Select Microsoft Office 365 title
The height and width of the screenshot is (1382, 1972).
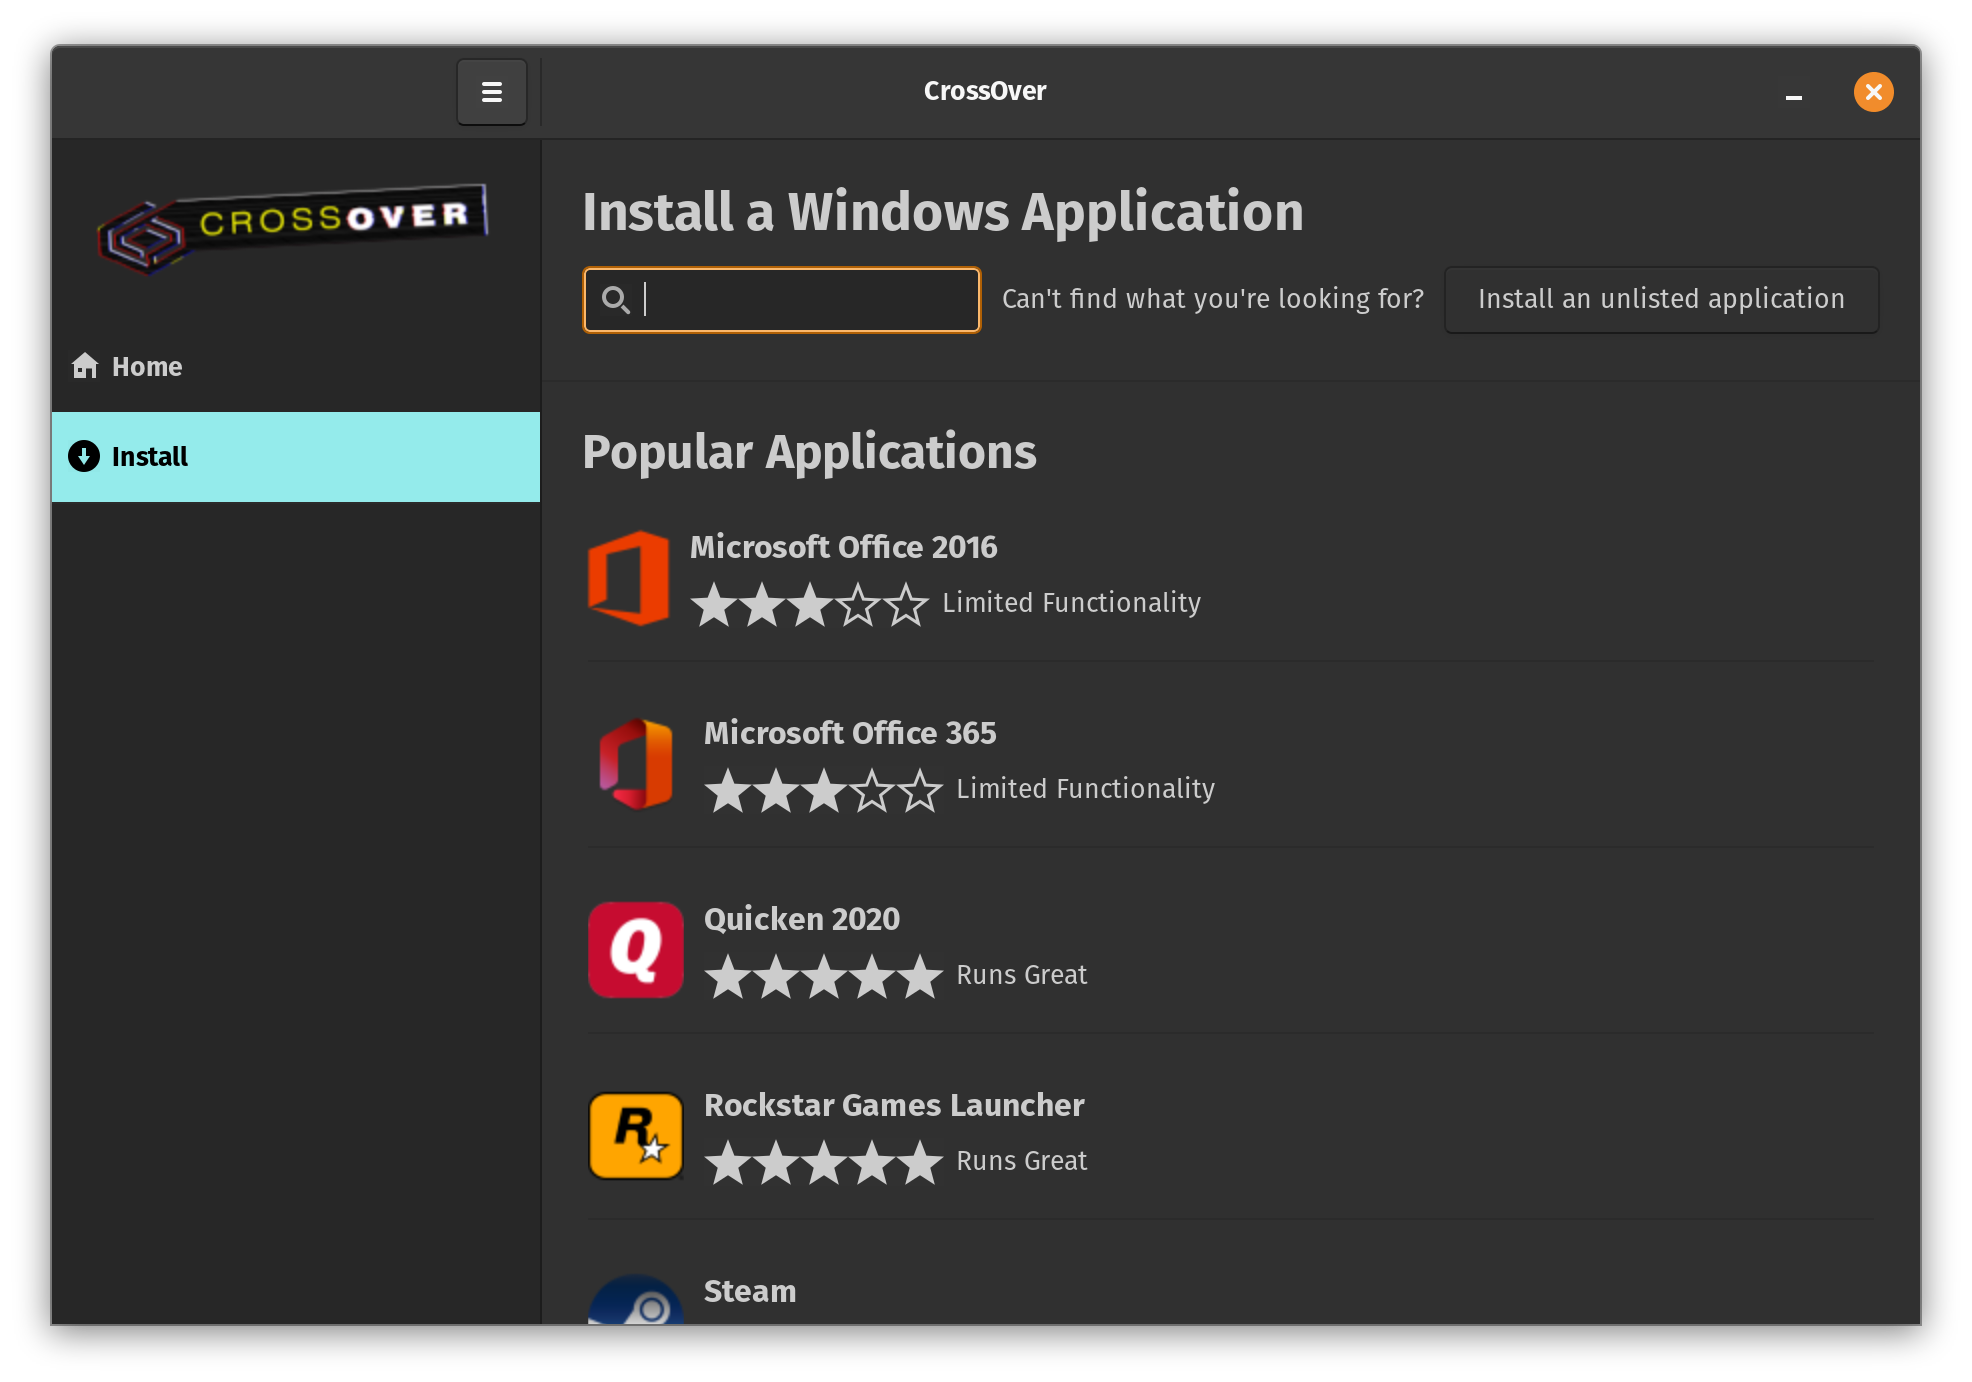[x=850, y=733]
